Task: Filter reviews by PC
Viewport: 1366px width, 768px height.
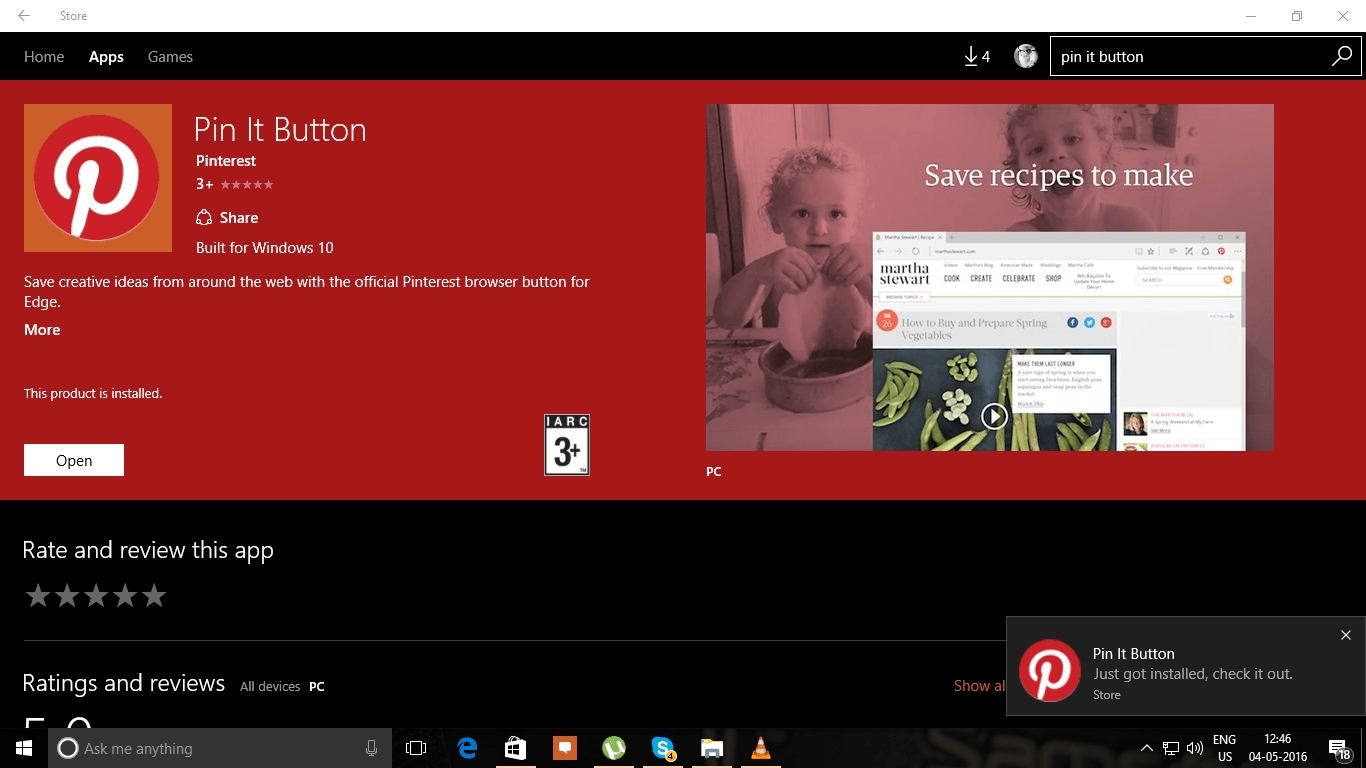Action: tap(317, 686)
